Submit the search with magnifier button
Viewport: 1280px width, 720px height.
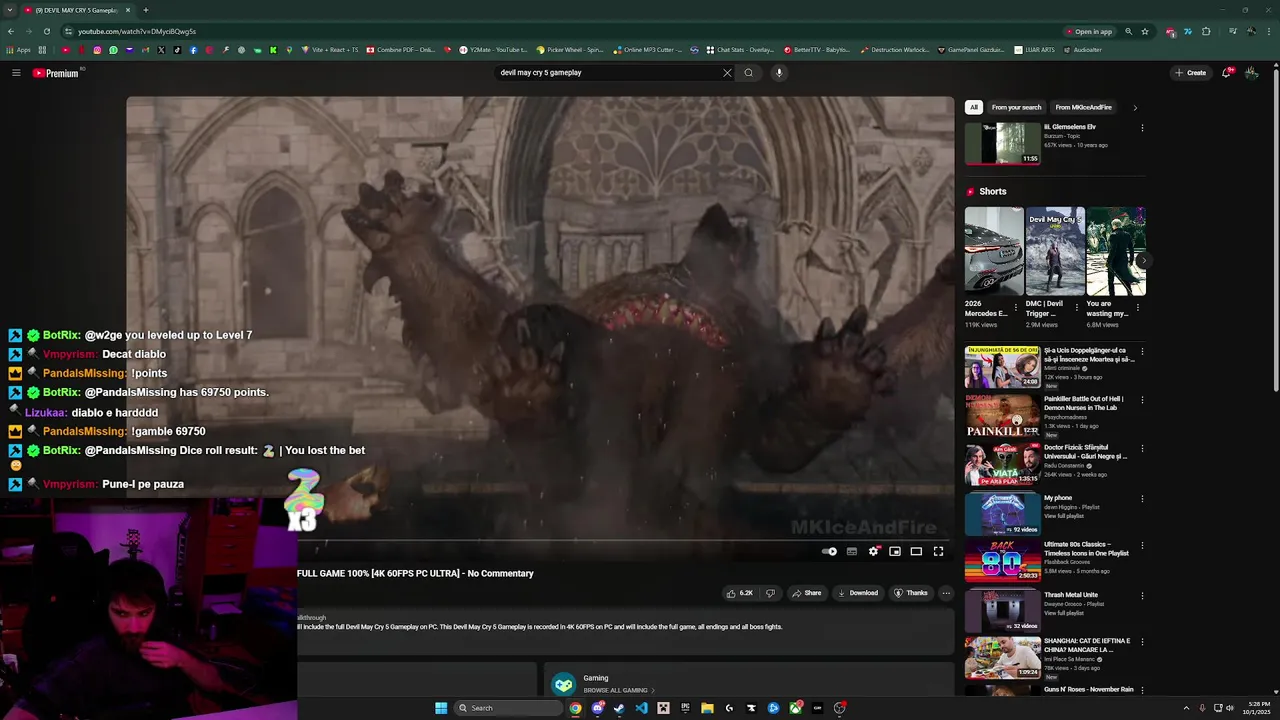tap(748, 73)
